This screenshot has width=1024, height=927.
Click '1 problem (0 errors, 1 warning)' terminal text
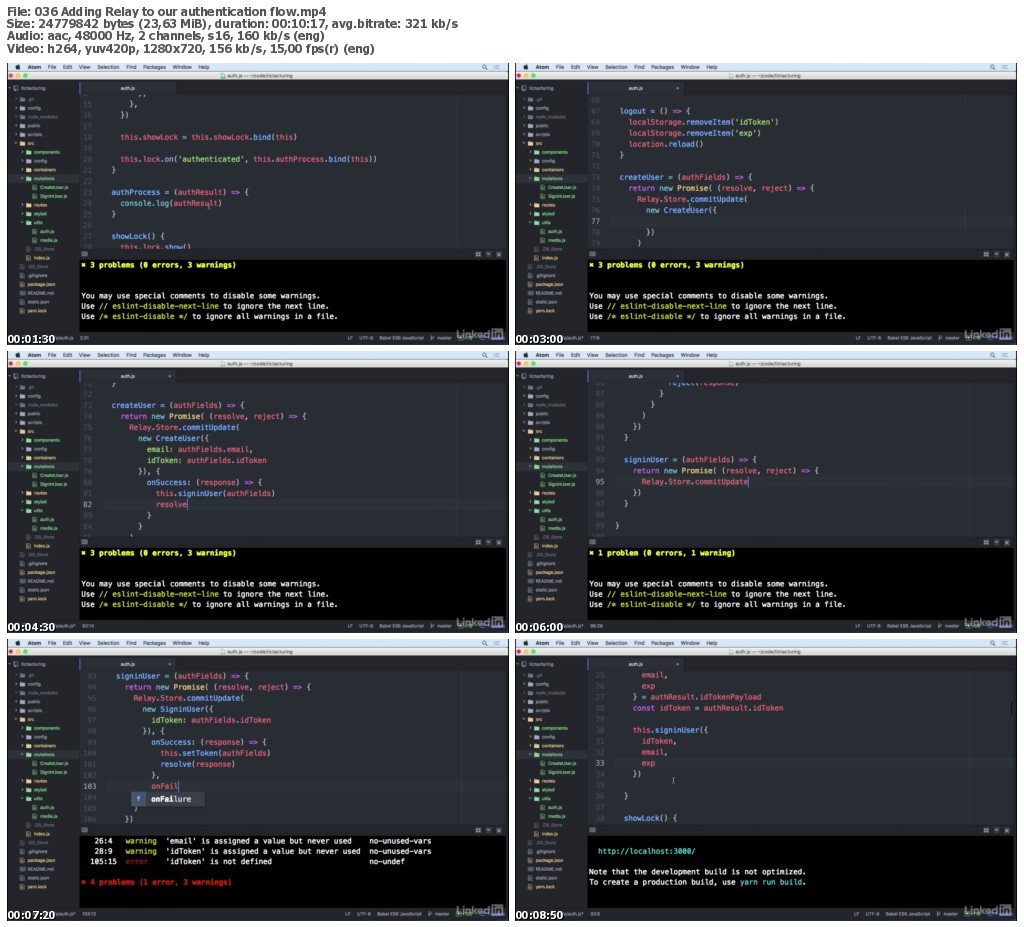pos(665,553)
